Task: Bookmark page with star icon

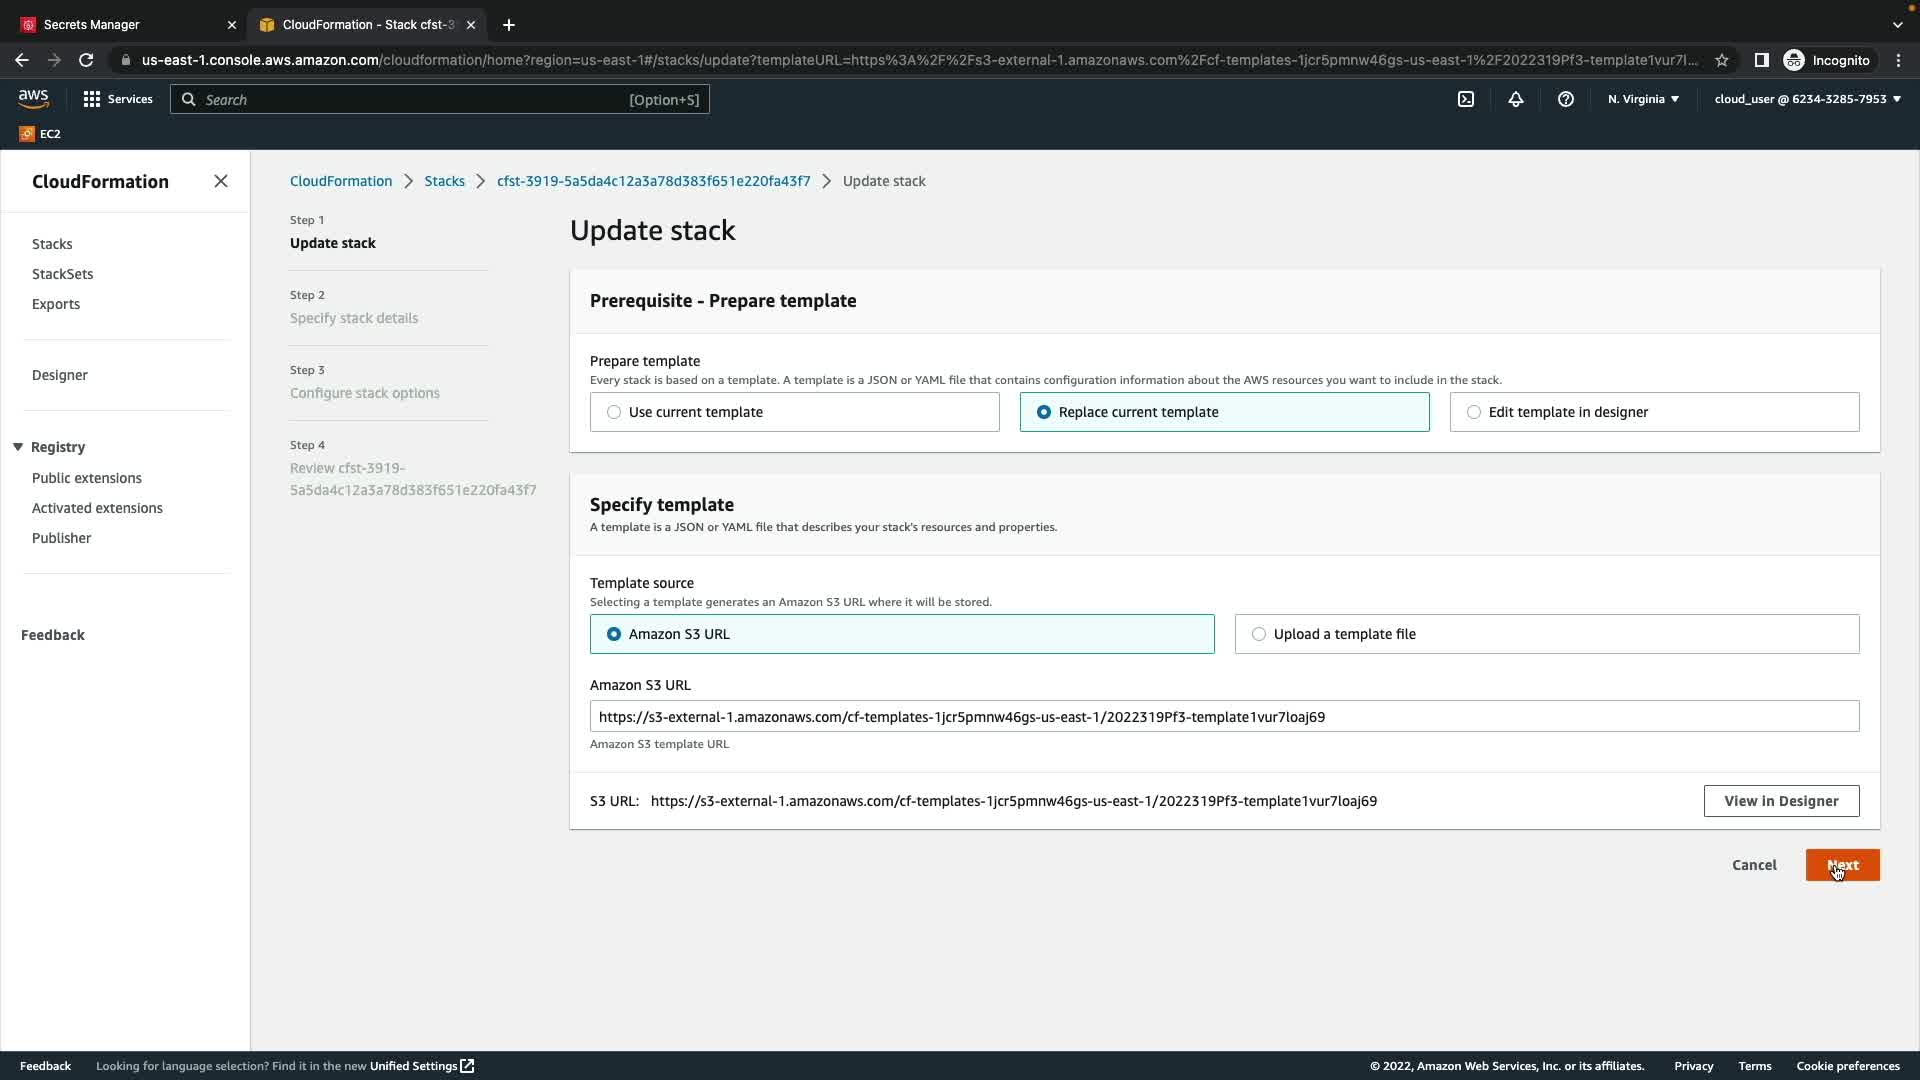Action: pyautogui.click(x=1722, y=60)
